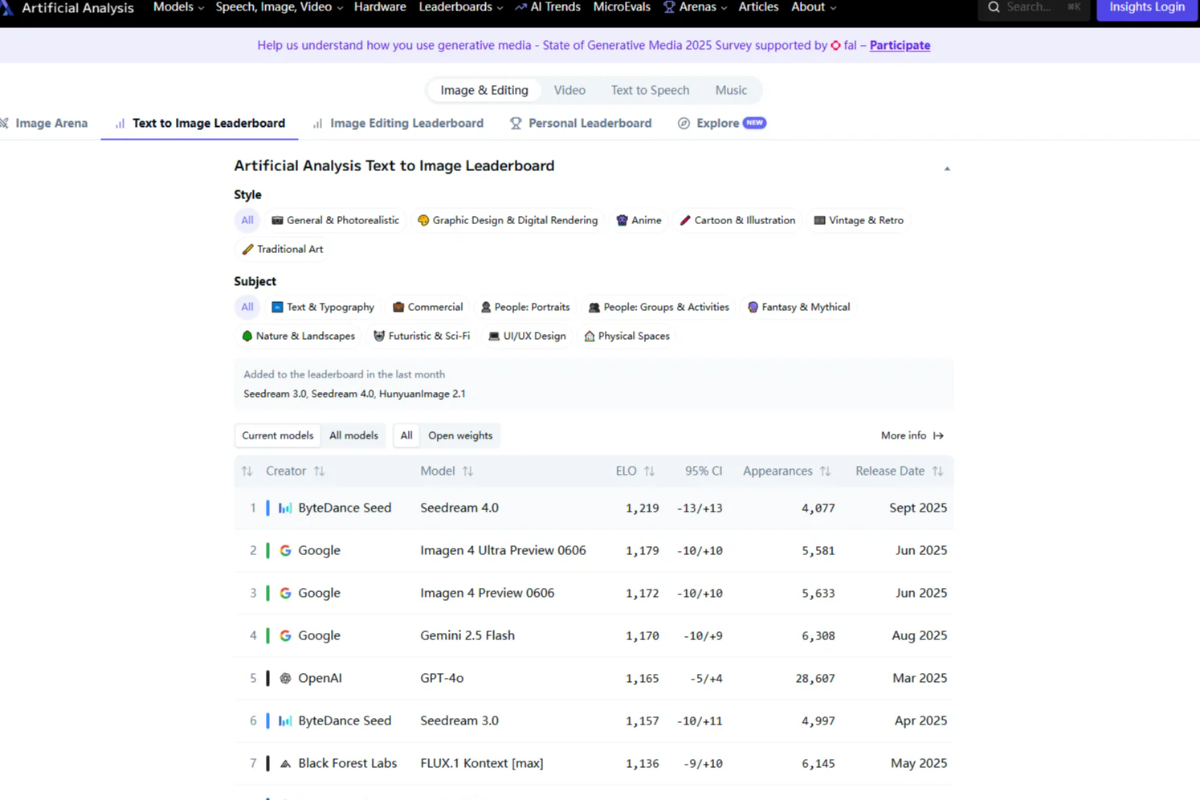Select the All style filter
The height and width of the screenshot is (800, 1200).
247,220
